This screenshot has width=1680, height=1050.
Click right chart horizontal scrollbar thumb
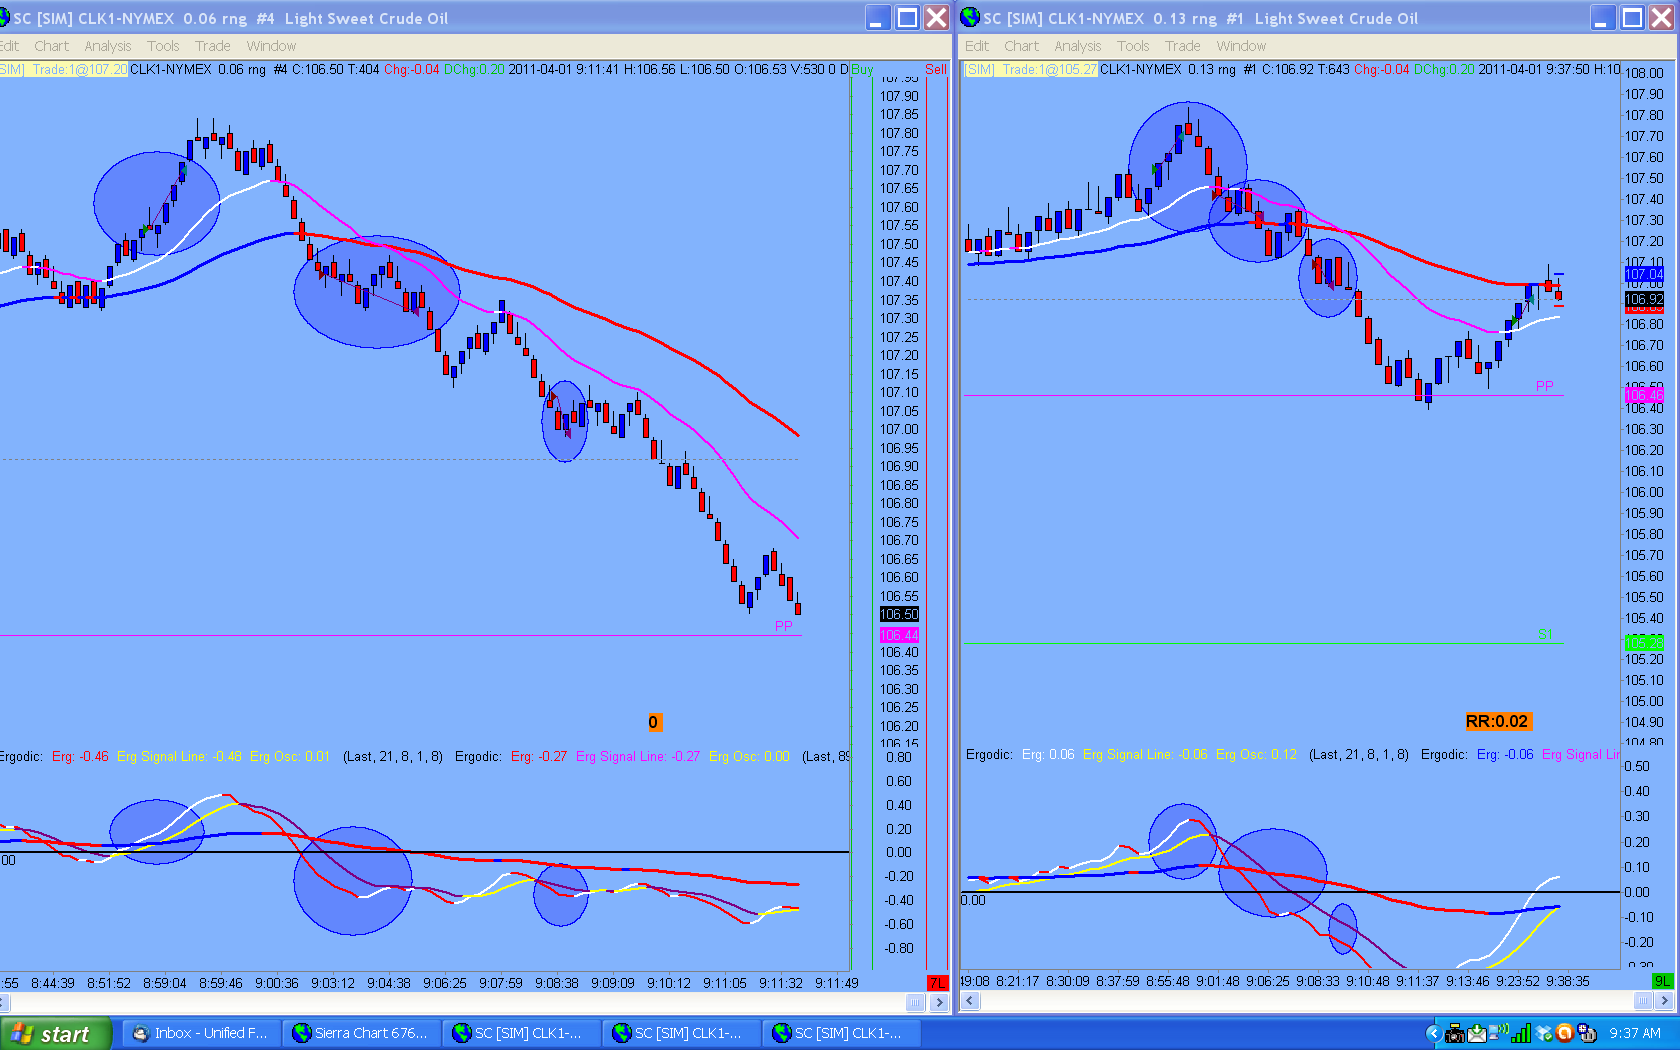pyautogui.click(x=1643, y=1001)
